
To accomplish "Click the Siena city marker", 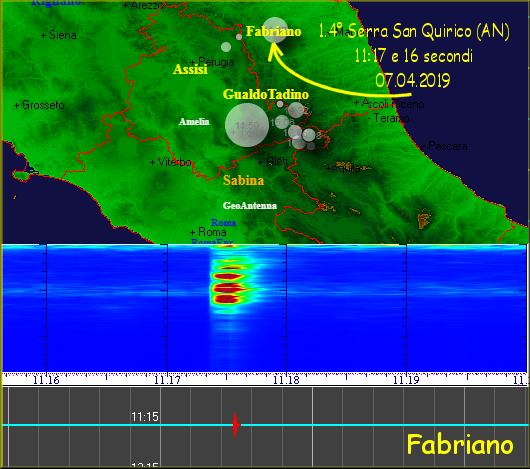I will click(59, 35).
